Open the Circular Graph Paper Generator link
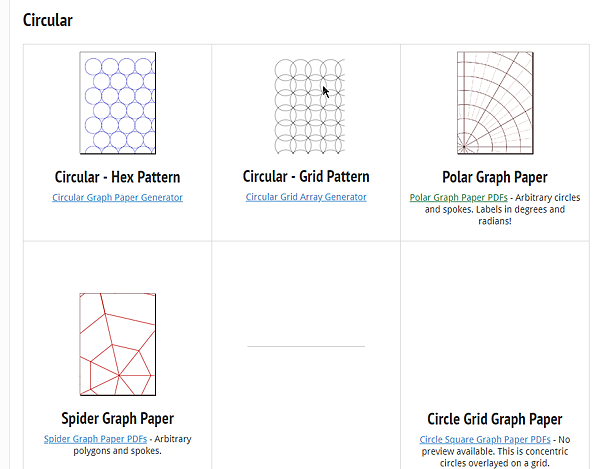The width and height of the screenshot is (600, 469). (x=118, y=198)
